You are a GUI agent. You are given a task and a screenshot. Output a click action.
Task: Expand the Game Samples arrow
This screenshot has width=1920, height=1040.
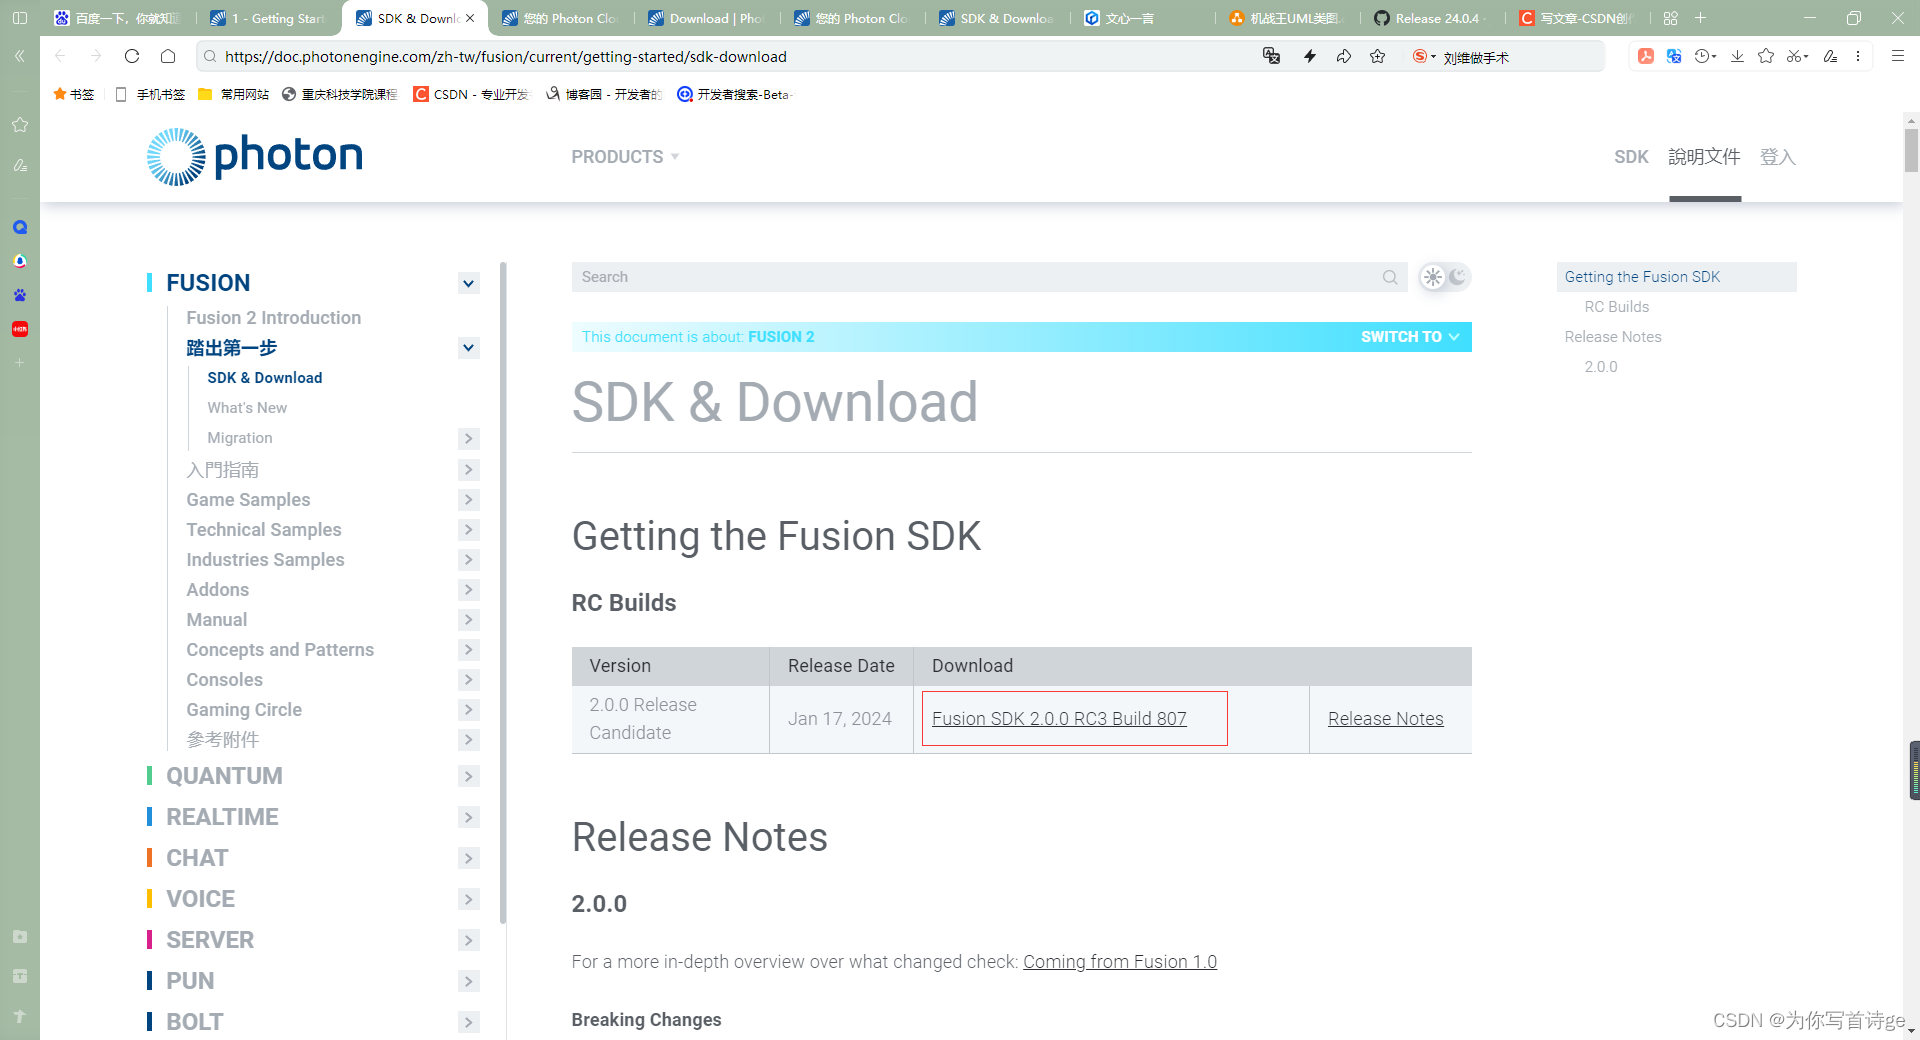[468, 500]
